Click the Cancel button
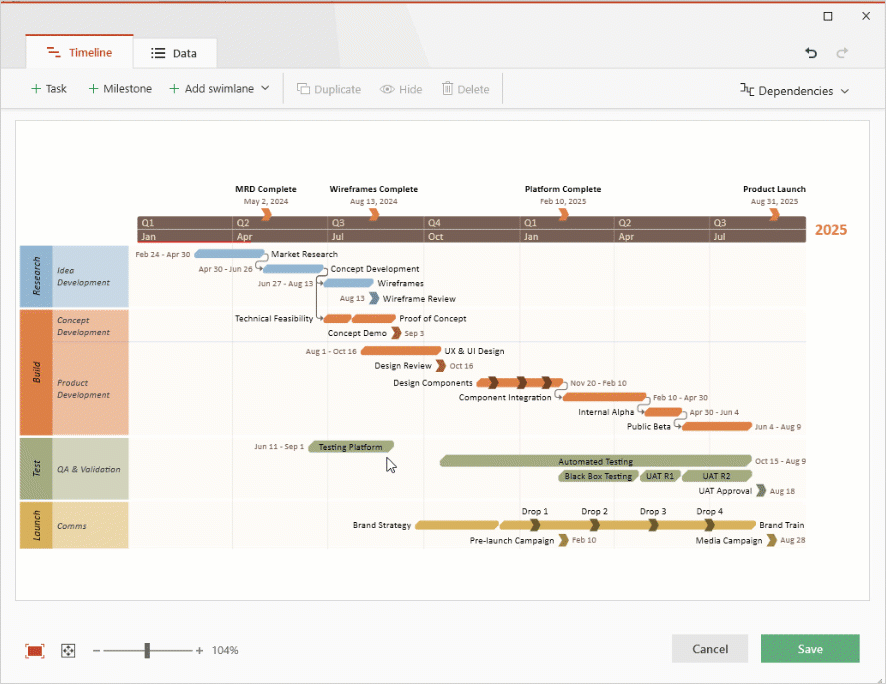This screenshot has height=684, width=886. click(710, 648)
